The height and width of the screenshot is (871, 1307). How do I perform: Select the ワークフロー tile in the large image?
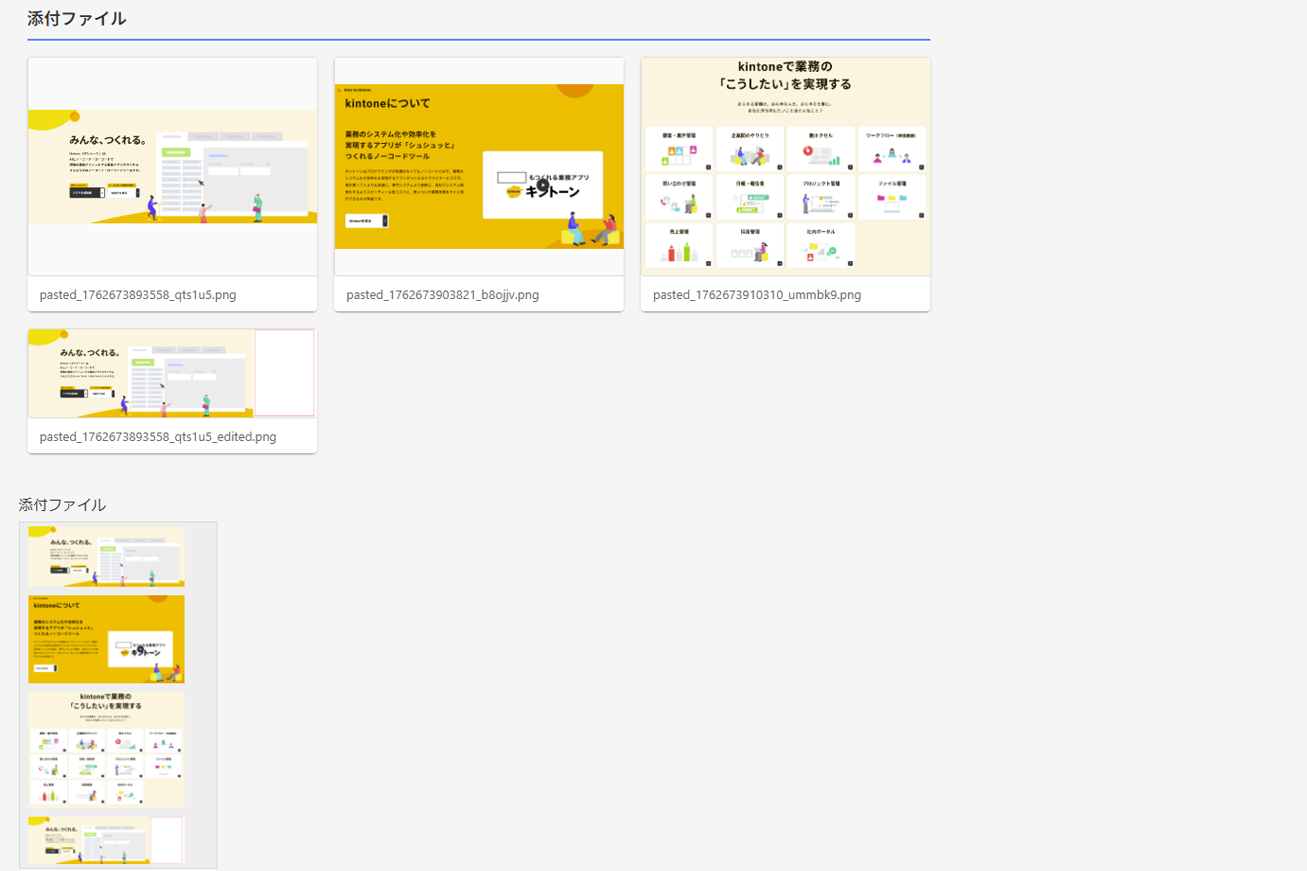tap(892, 149)
